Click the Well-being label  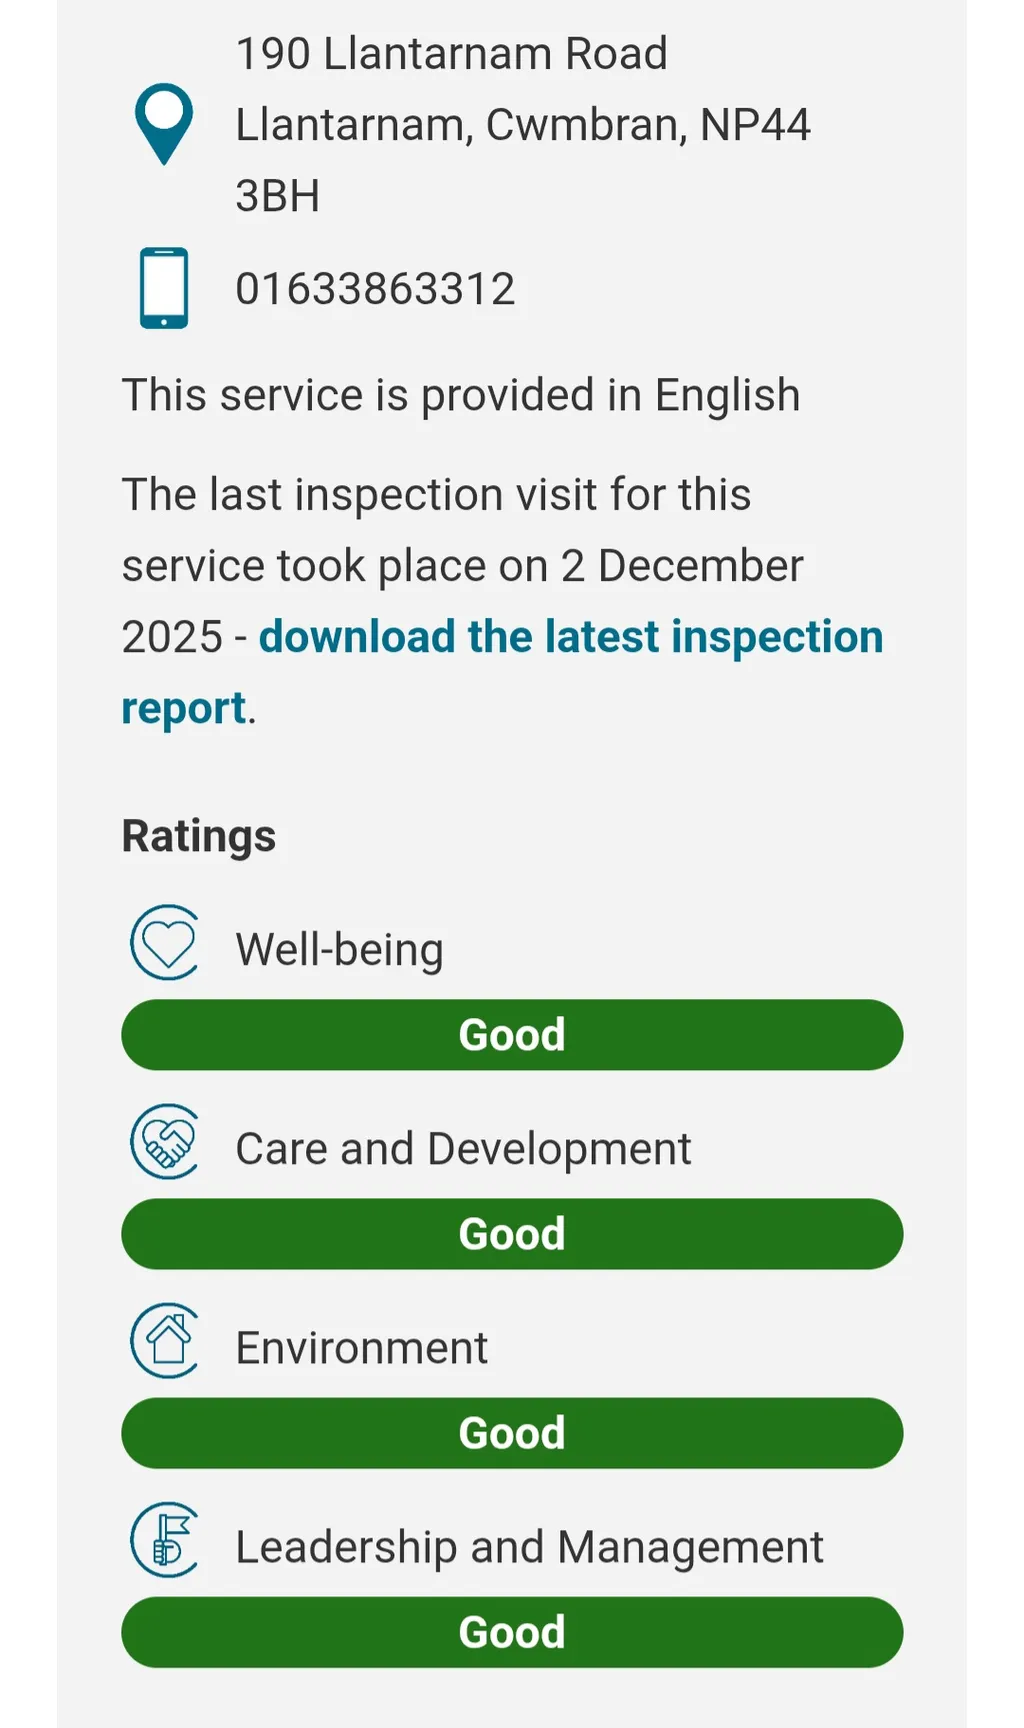339,949
